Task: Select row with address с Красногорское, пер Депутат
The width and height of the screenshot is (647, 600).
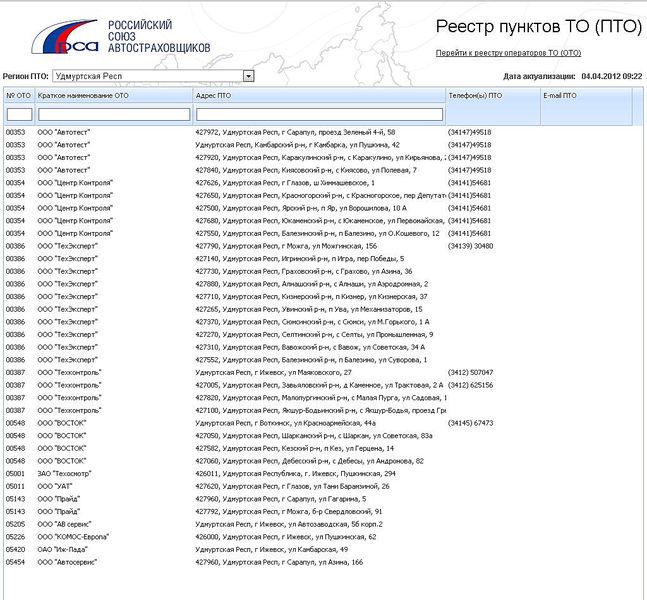Action: click(323, 195)
